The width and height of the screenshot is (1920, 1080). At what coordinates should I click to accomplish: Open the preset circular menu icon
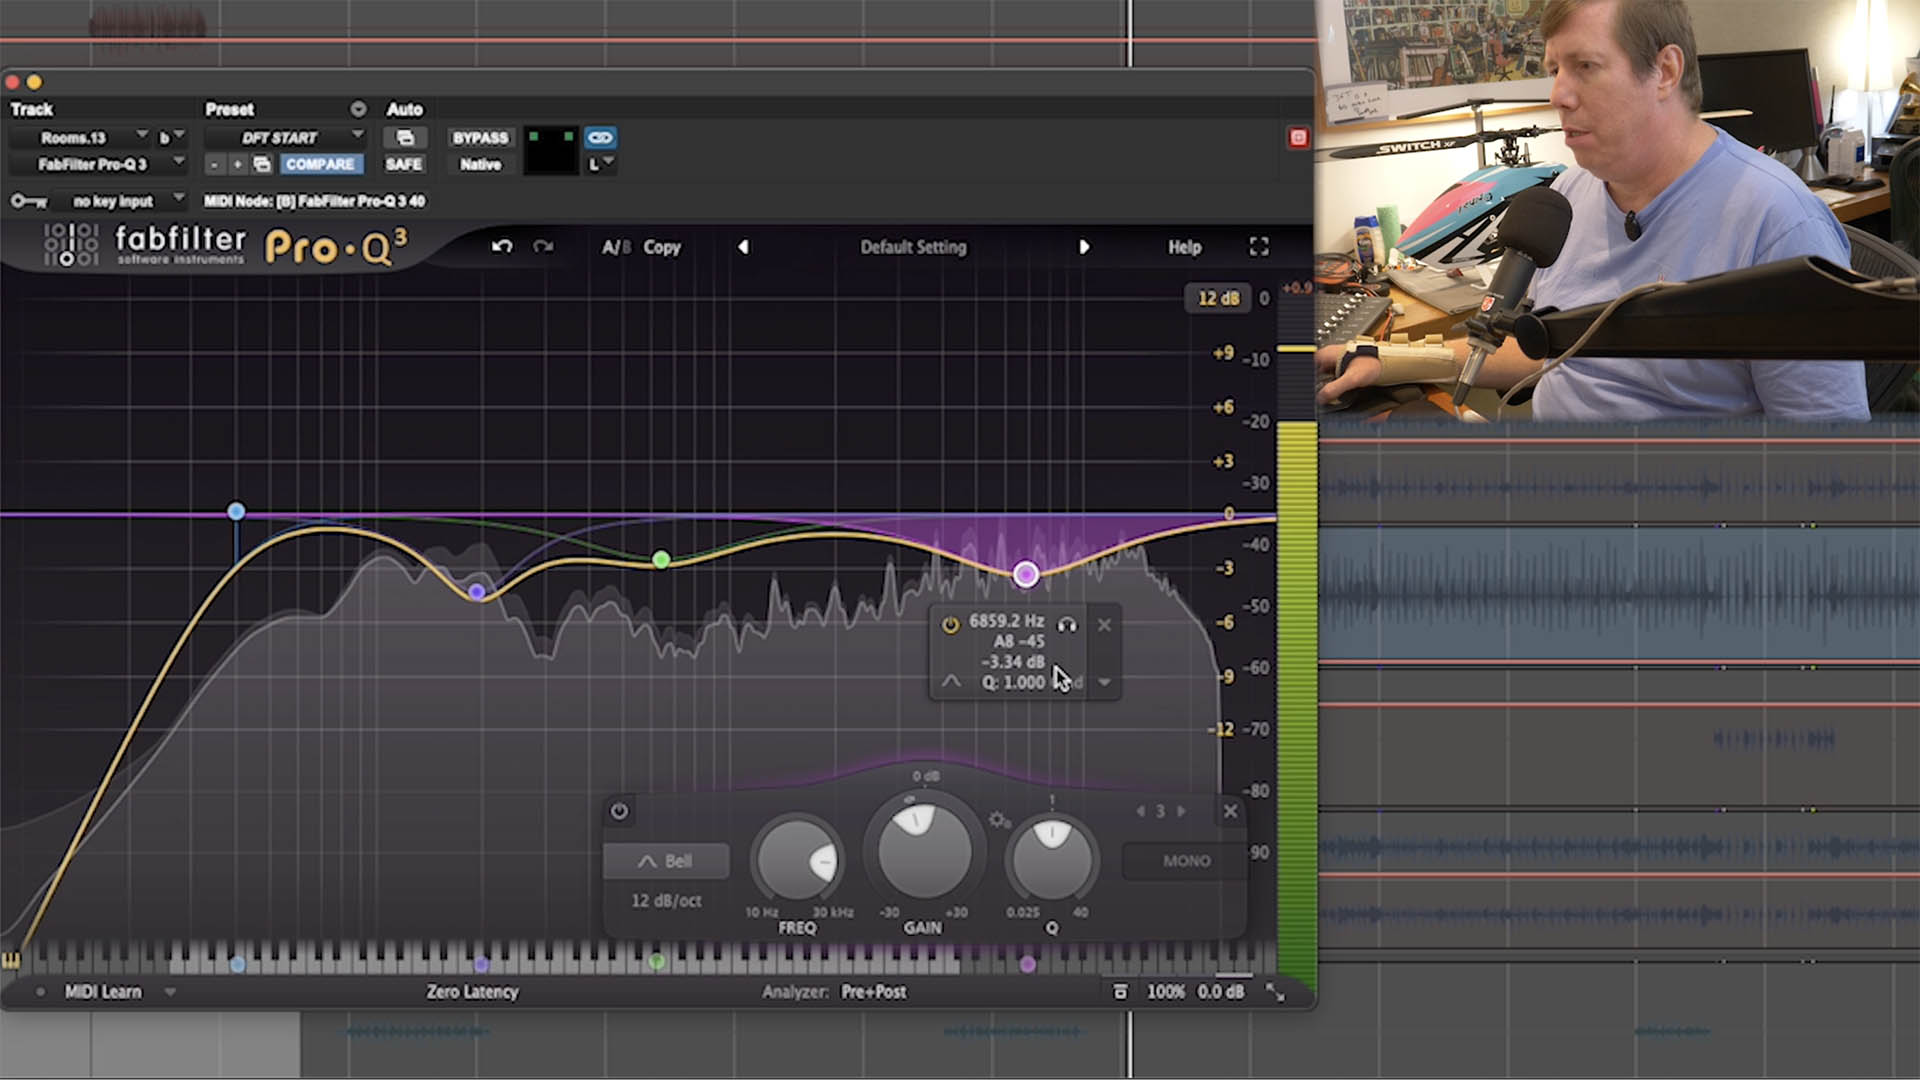[358, 109]
